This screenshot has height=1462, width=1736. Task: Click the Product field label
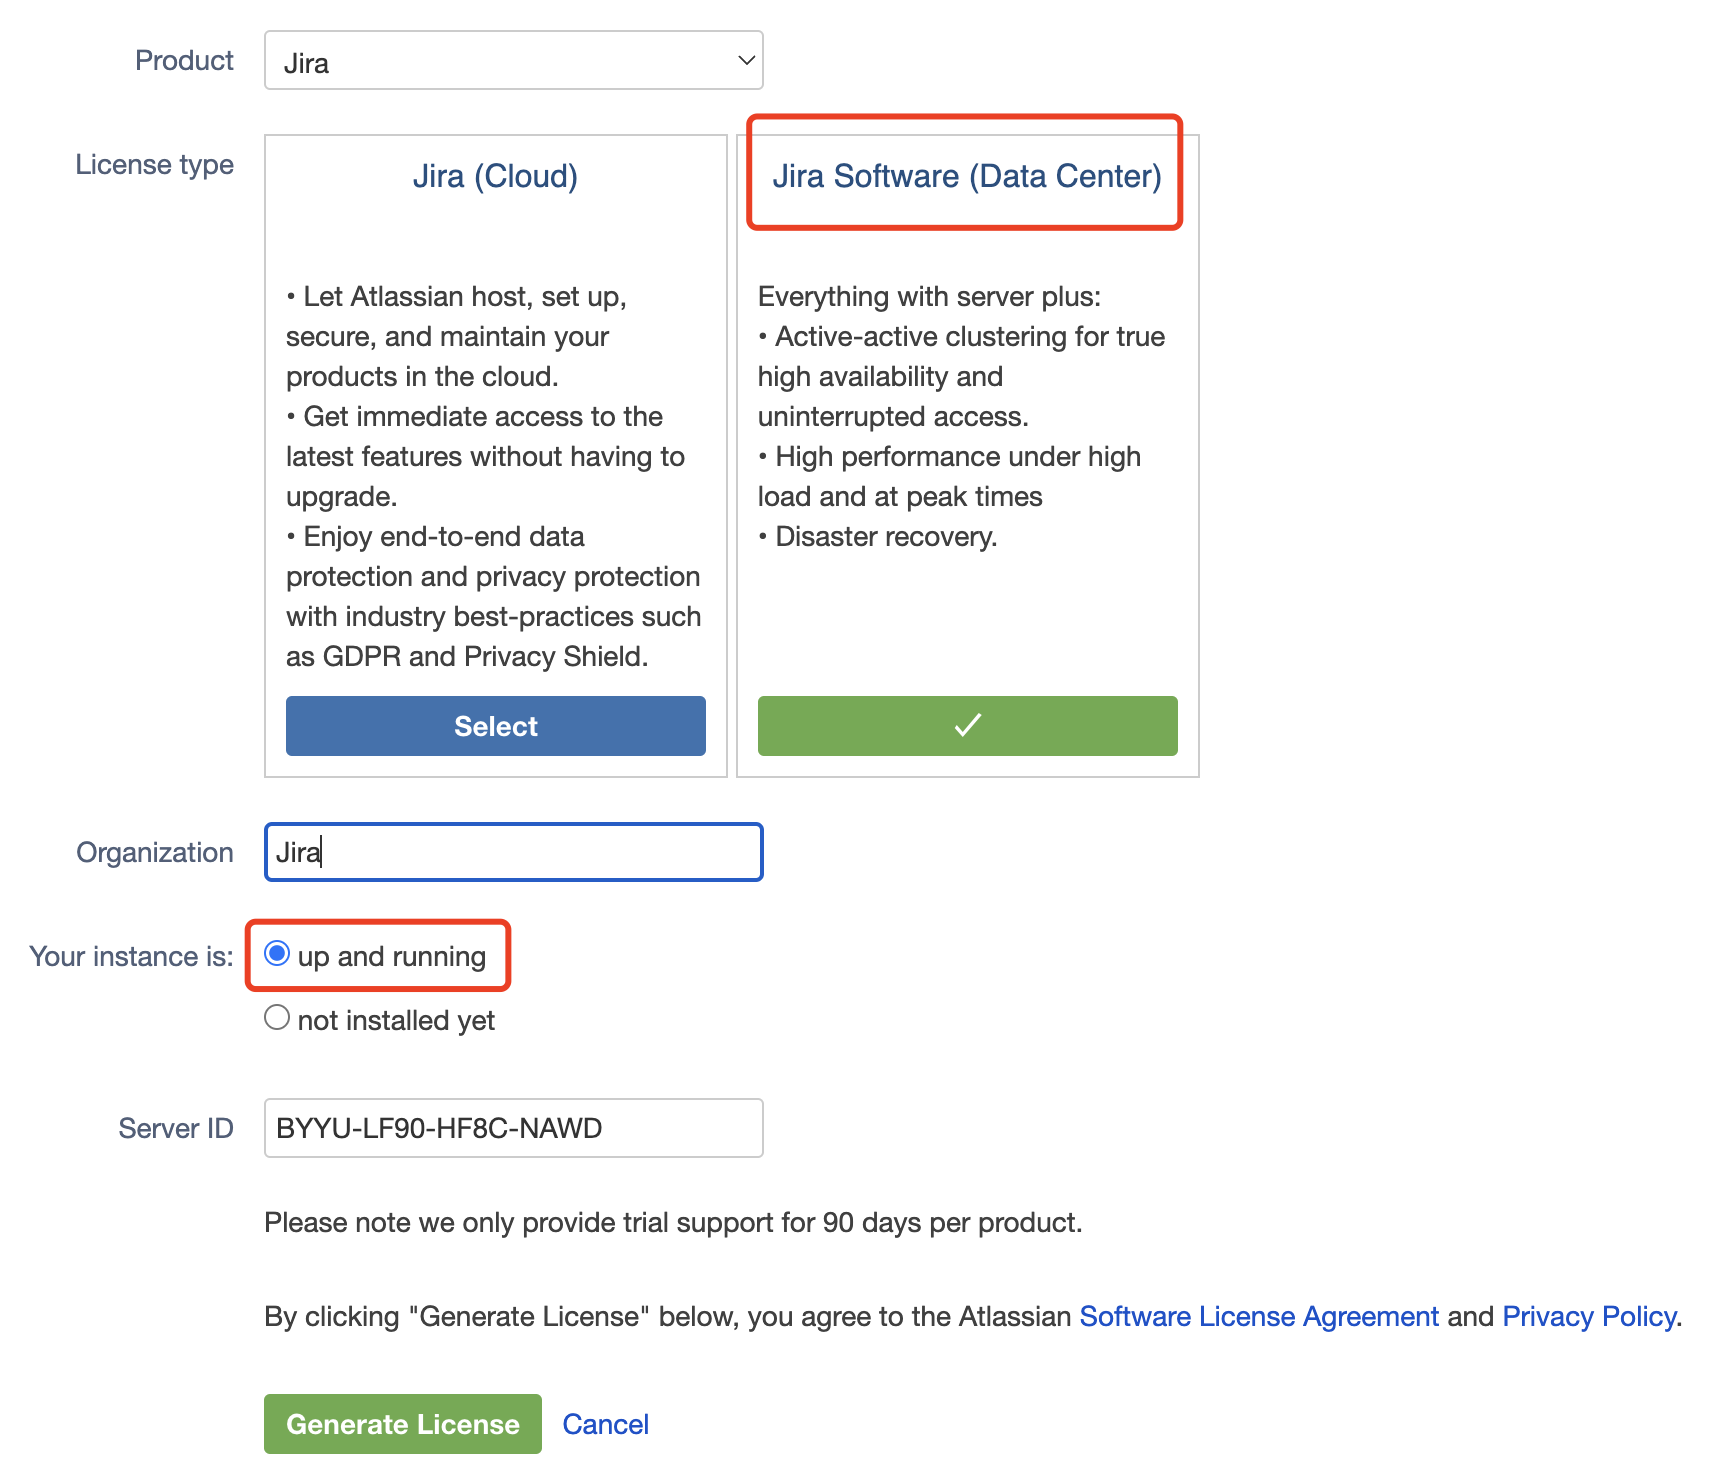[184, 61]
